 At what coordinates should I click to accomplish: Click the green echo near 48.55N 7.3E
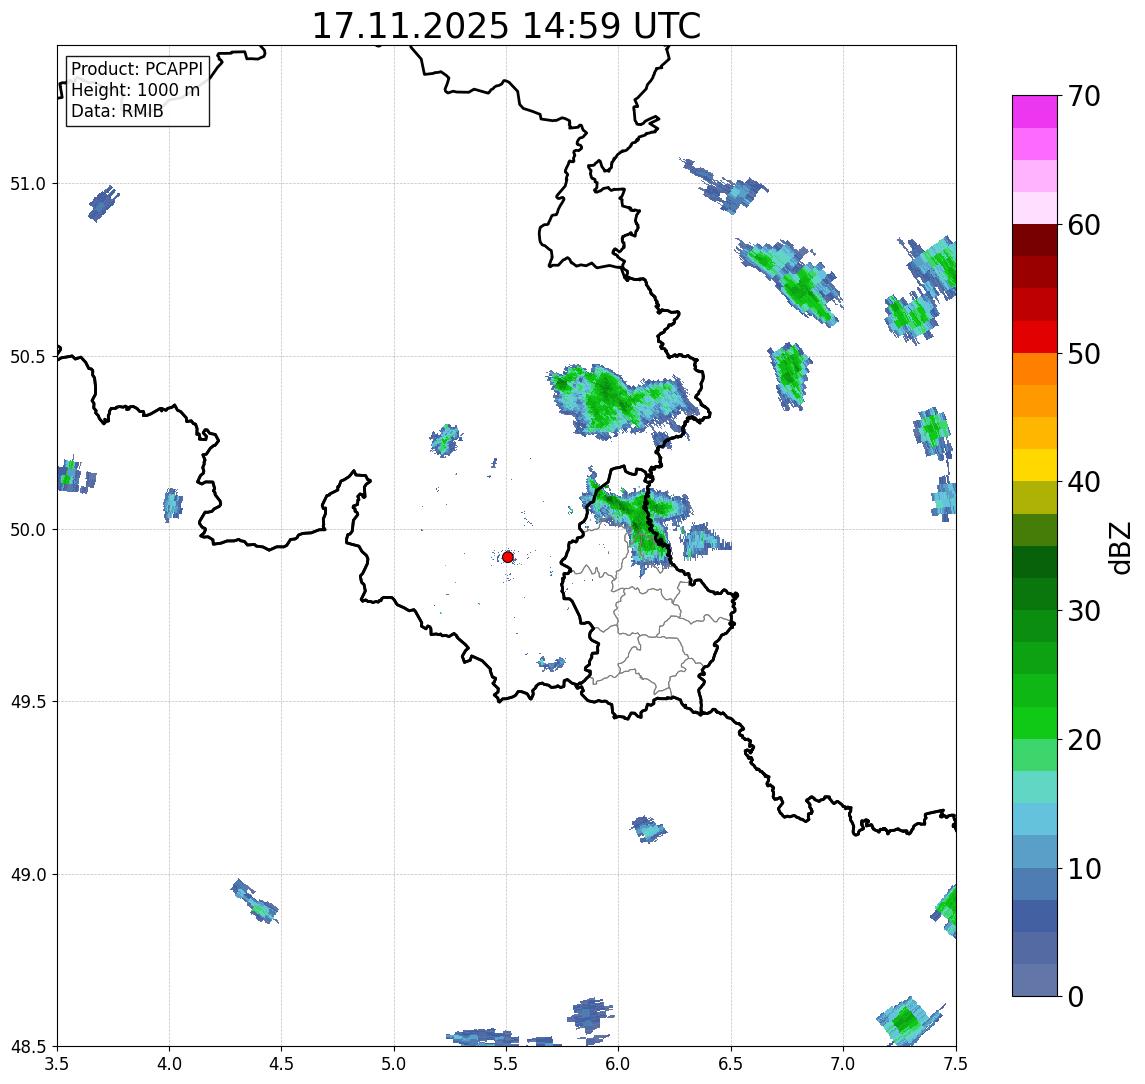[909, 1020]
